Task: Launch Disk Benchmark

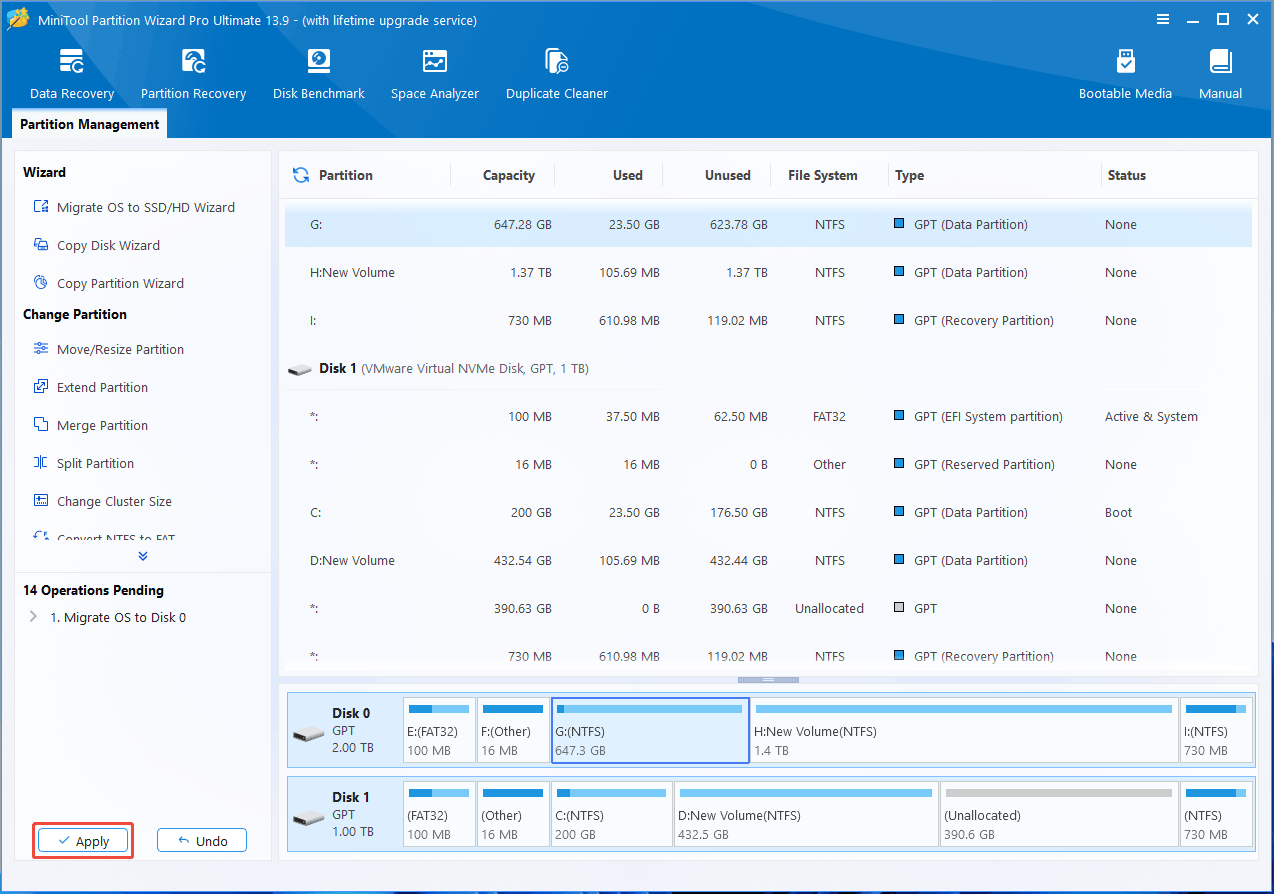Action: pos(318,74)
